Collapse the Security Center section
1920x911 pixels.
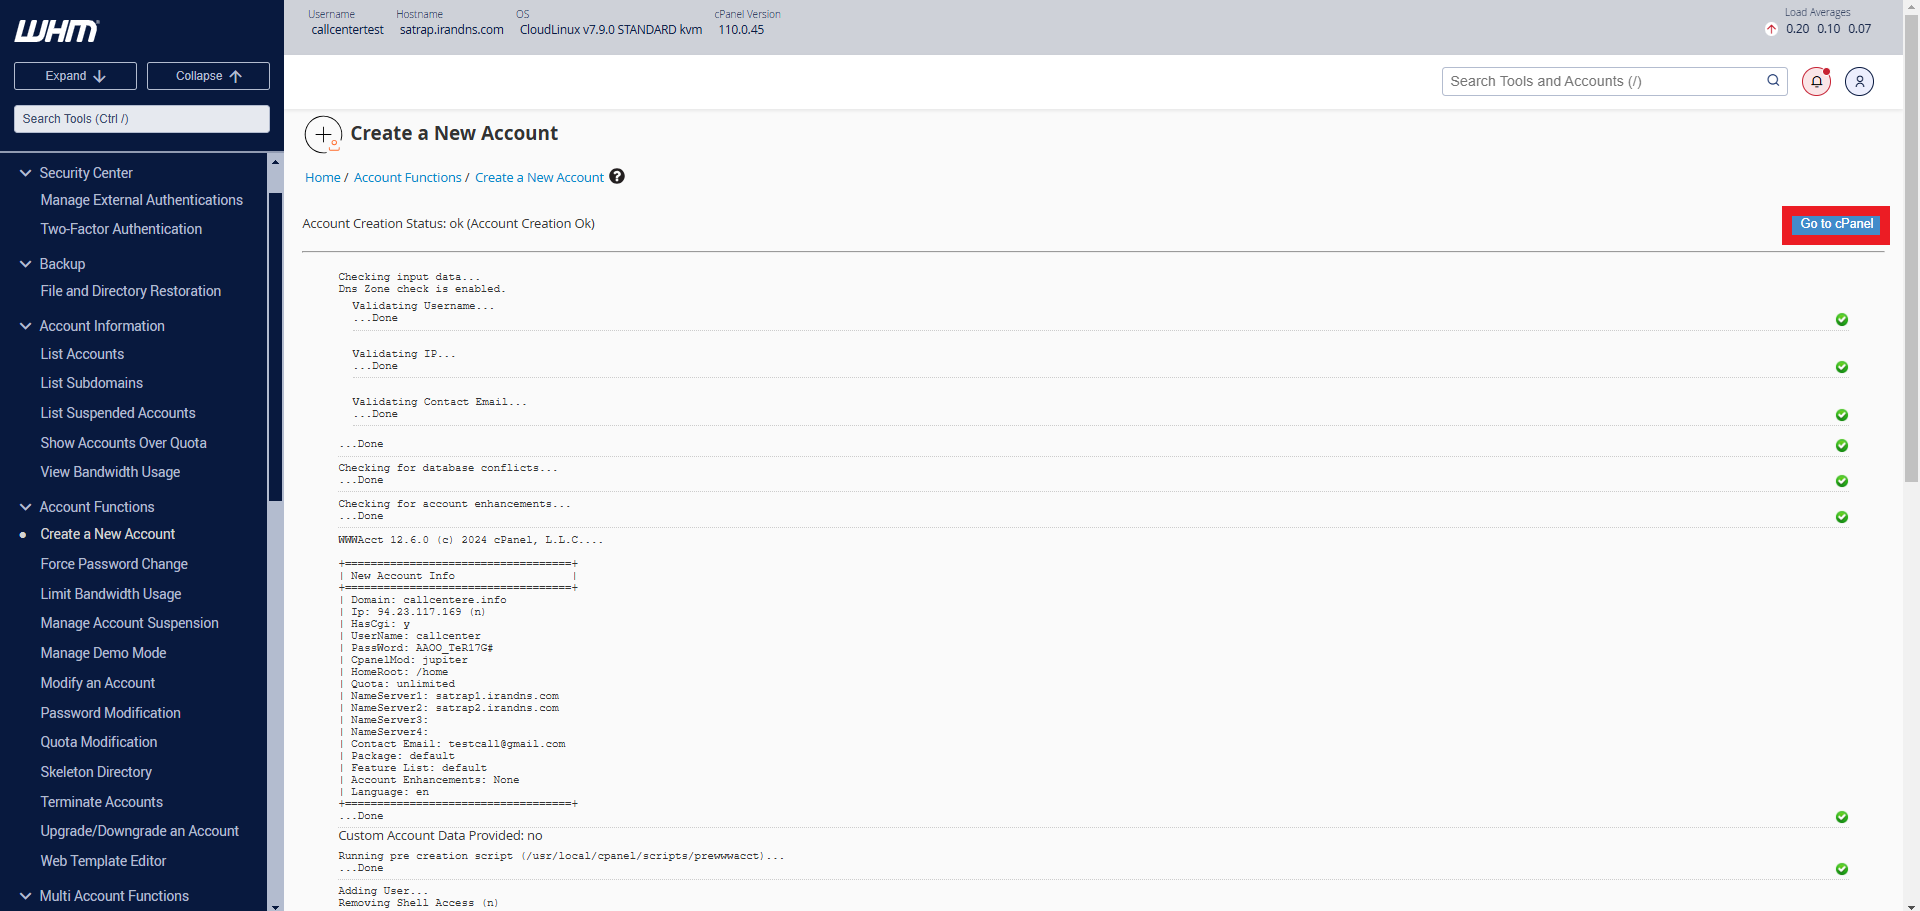pos(26,173)
